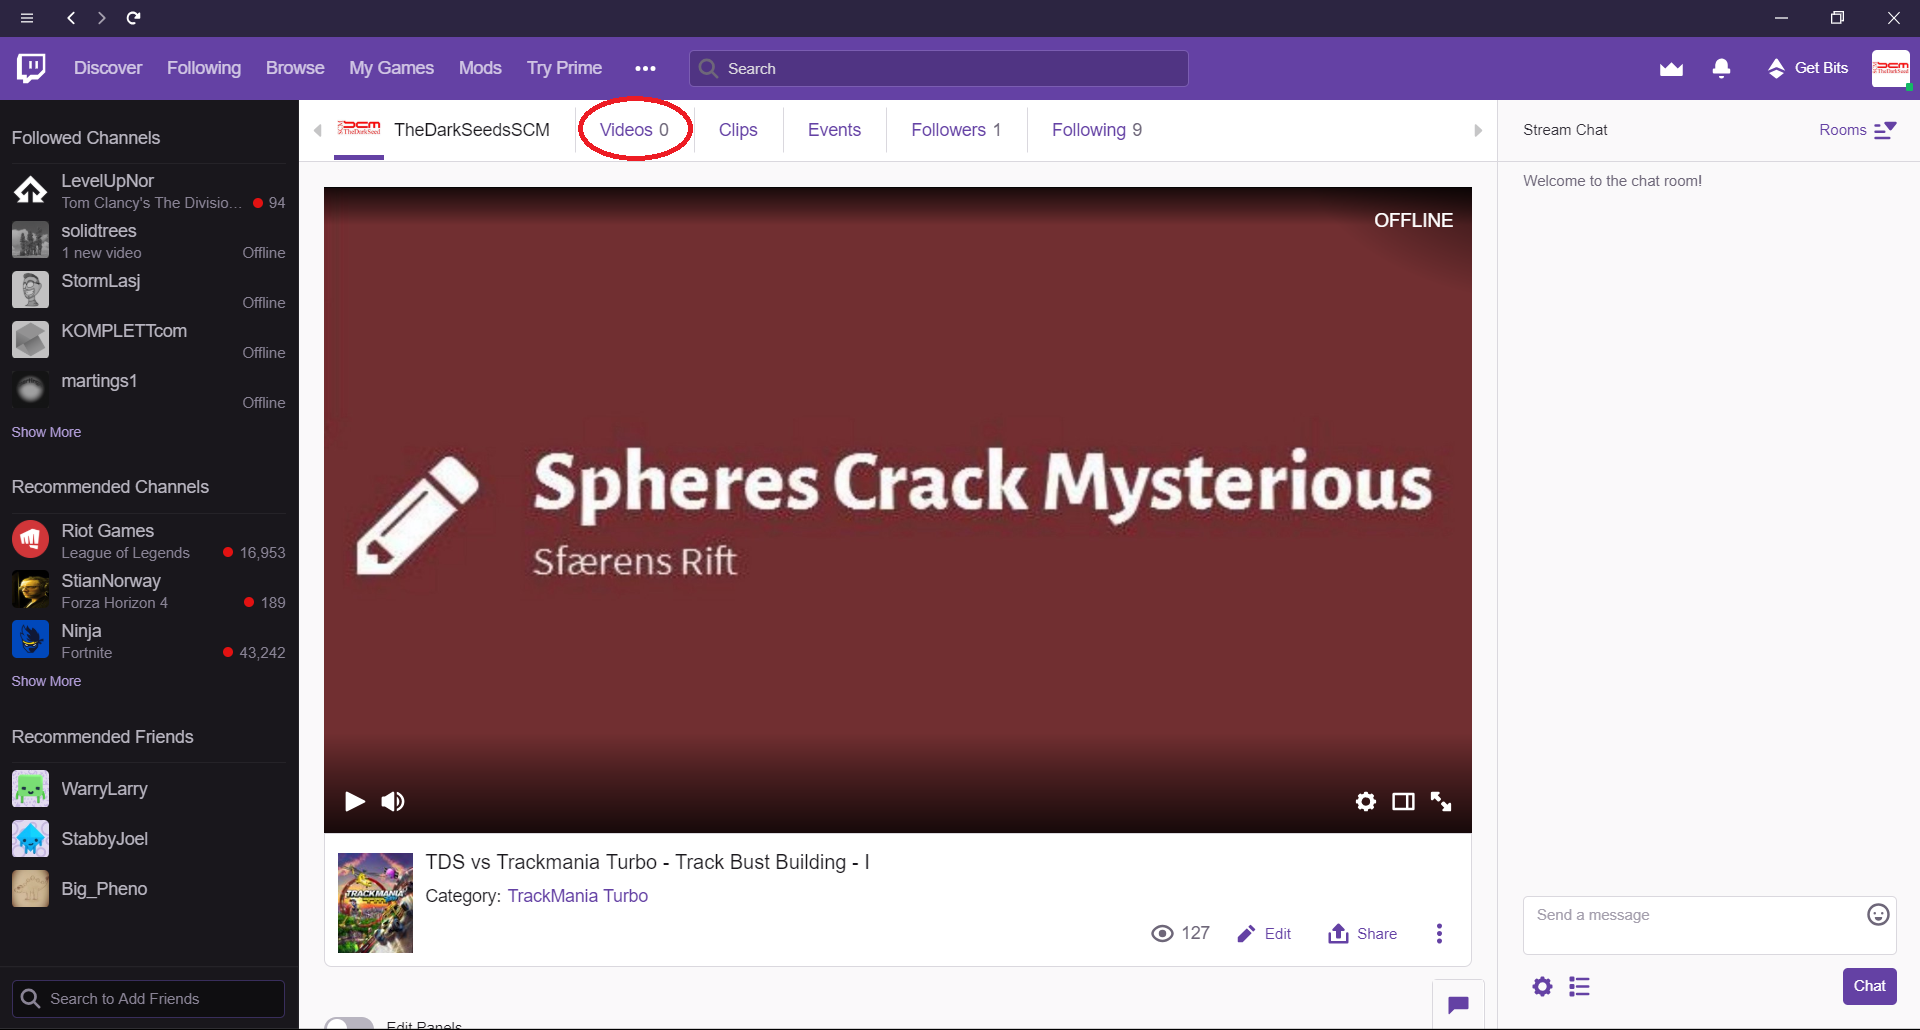Go forward with the forward arrow

pos(102,18)
